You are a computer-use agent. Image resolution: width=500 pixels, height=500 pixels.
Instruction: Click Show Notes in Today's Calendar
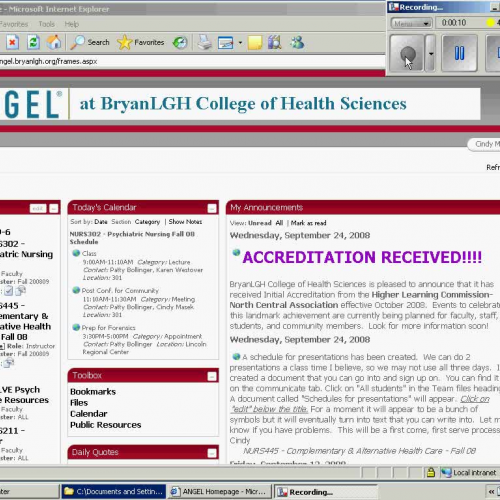tap(185, 222)
